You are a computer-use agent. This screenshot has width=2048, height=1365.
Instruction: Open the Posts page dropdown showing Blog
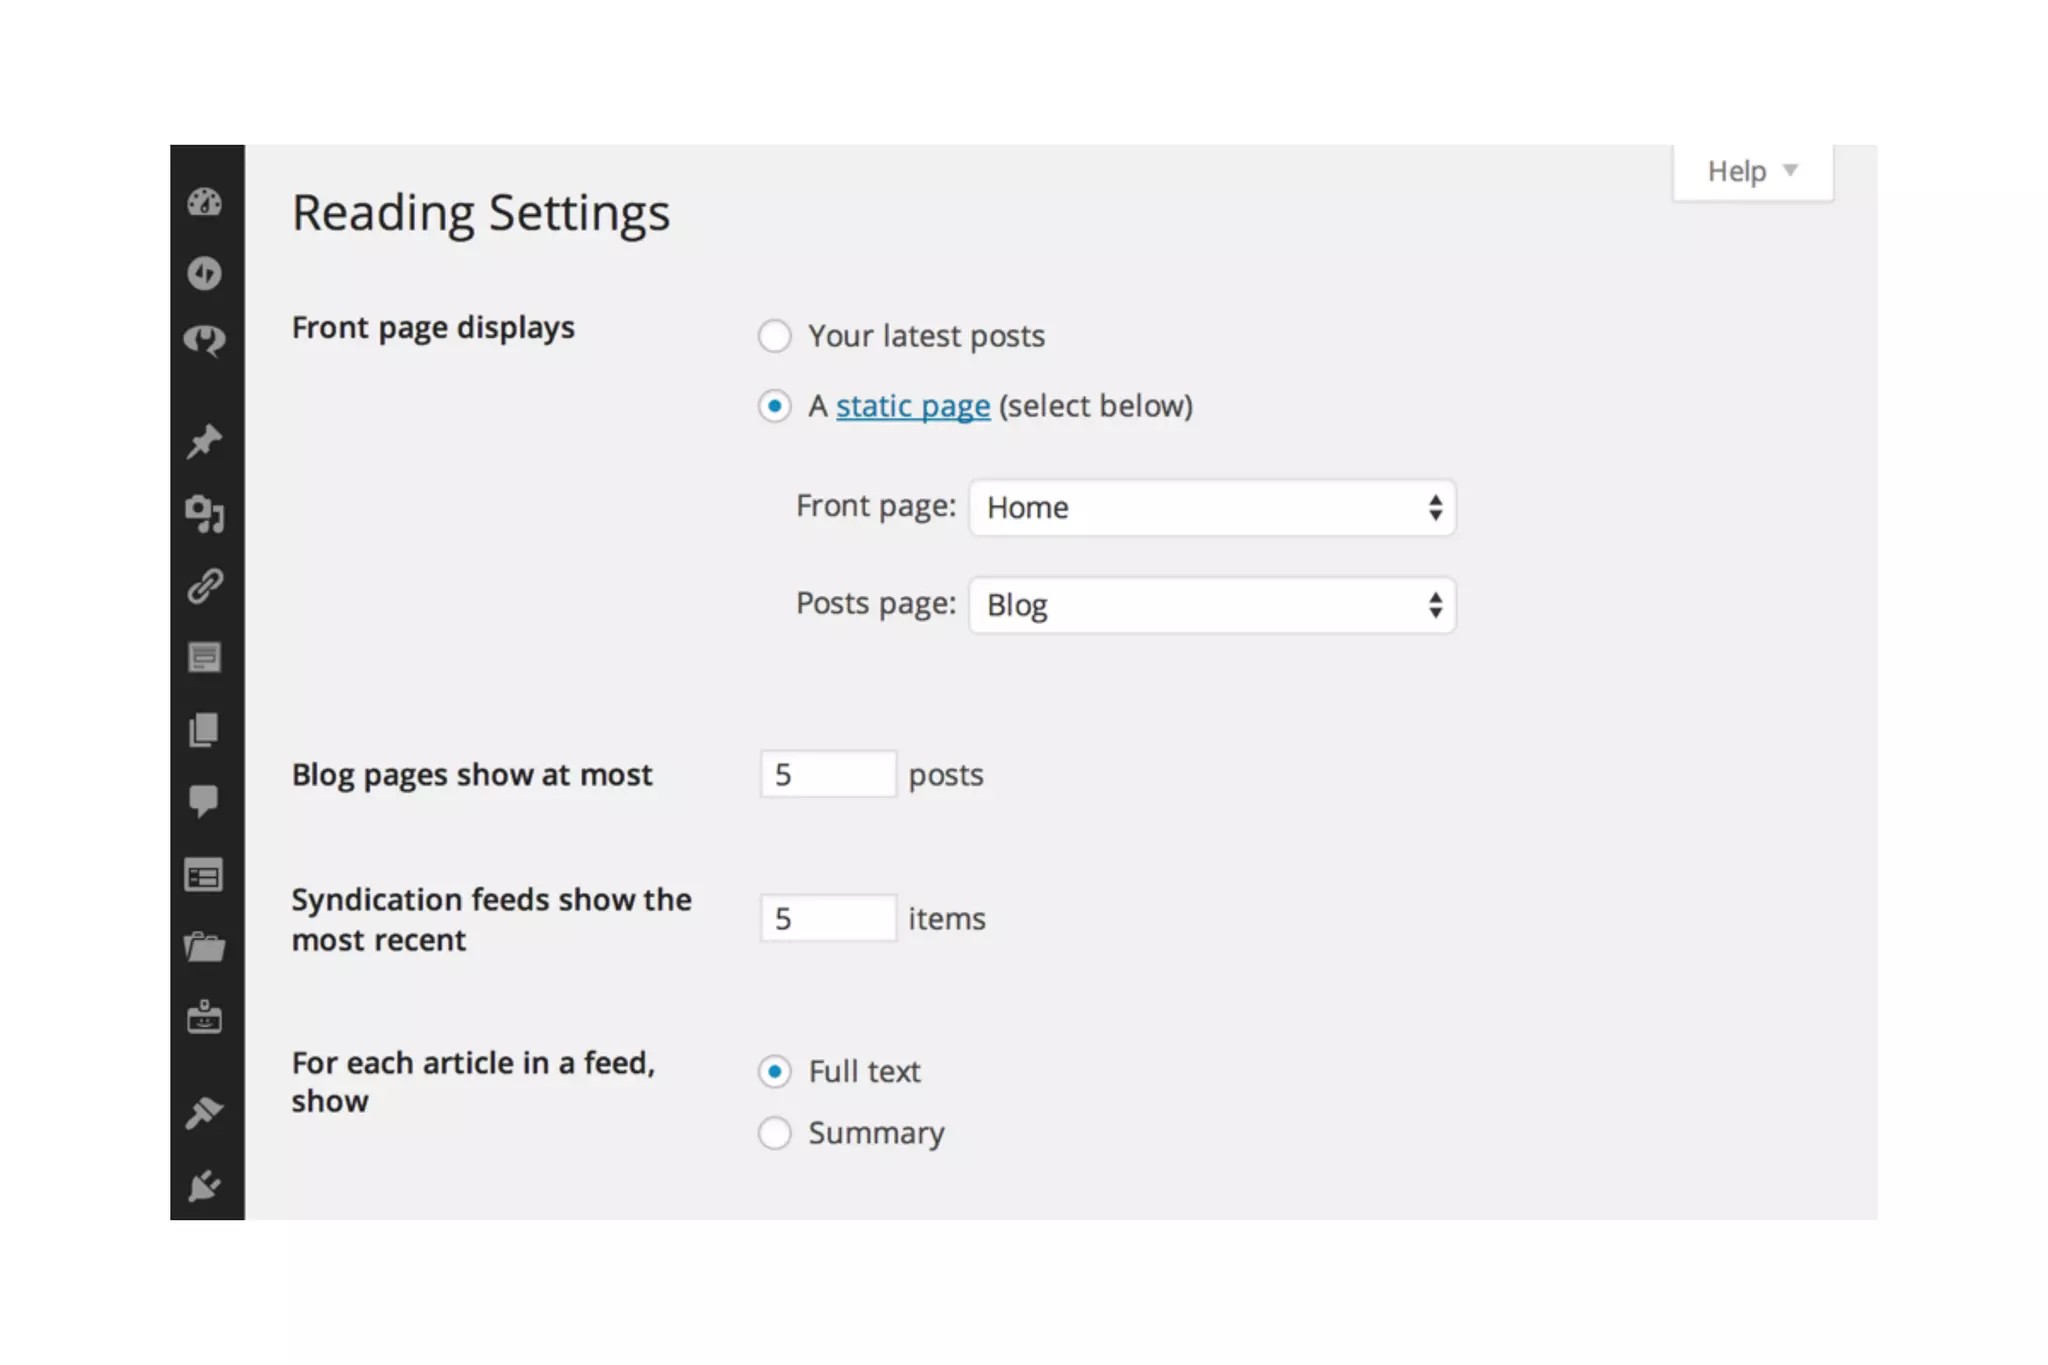pos(1212,605)
